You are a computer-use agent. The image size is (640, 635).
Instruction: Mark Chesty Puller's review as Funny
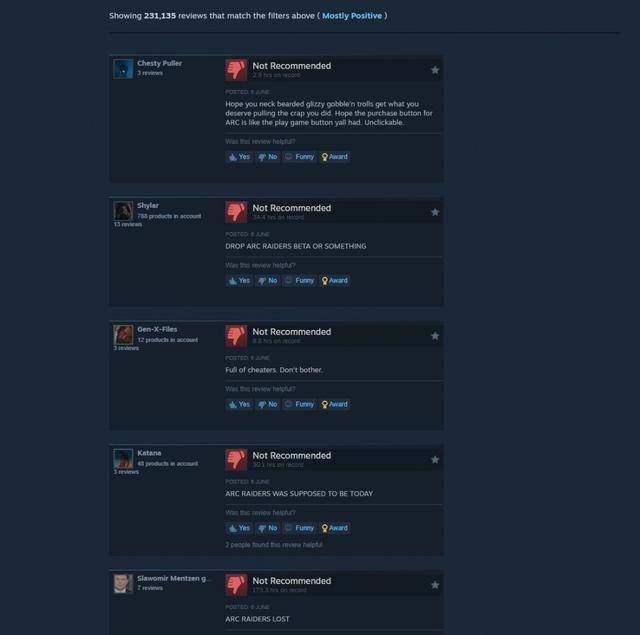click(300, 157)
